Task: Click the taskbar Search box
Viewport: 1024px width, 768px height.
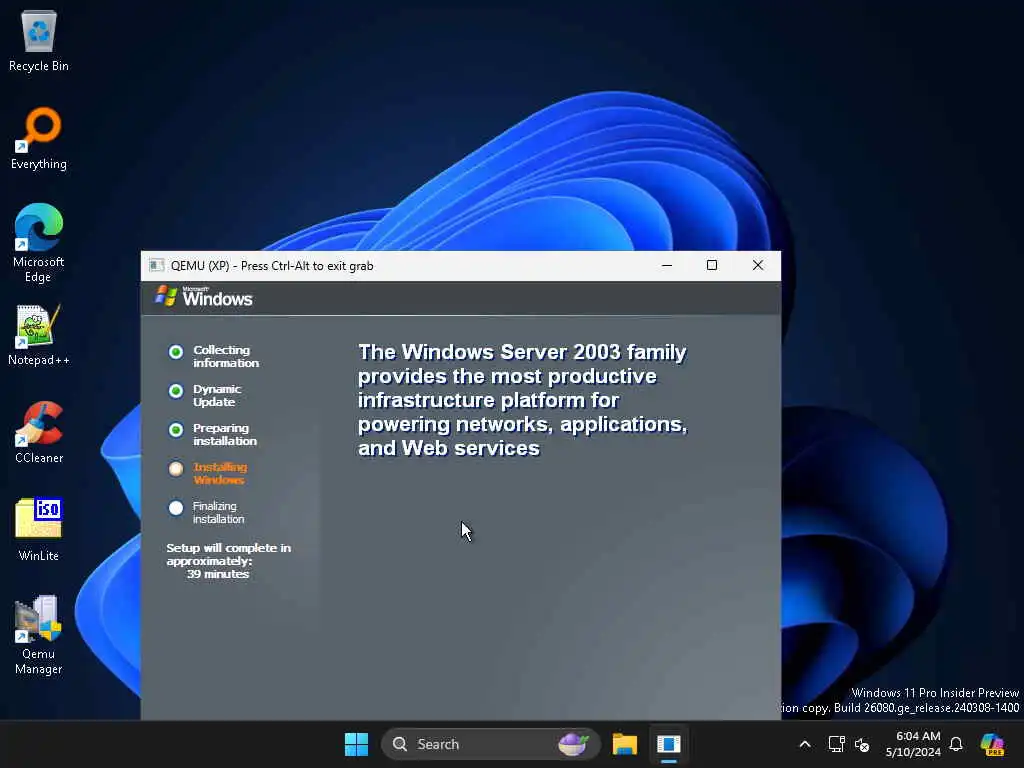Action: point(490,744)
